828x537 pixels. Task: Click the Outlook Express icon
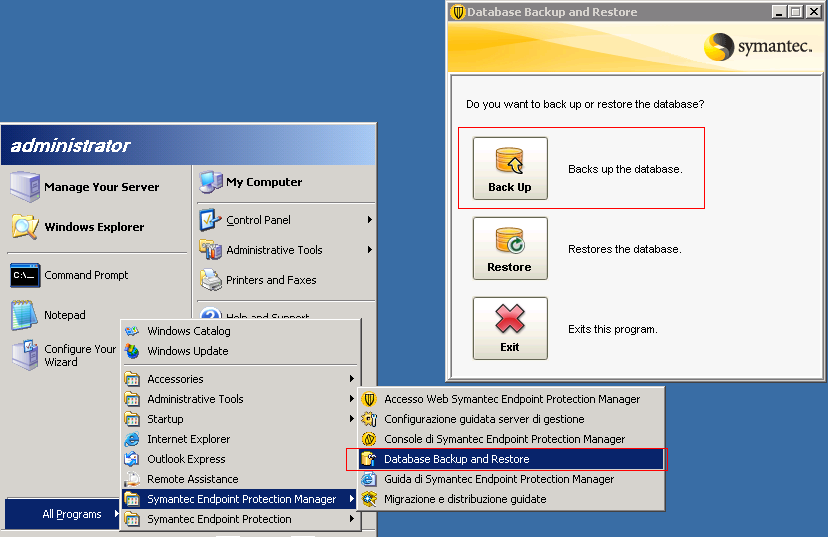click(x=132, y=459)
